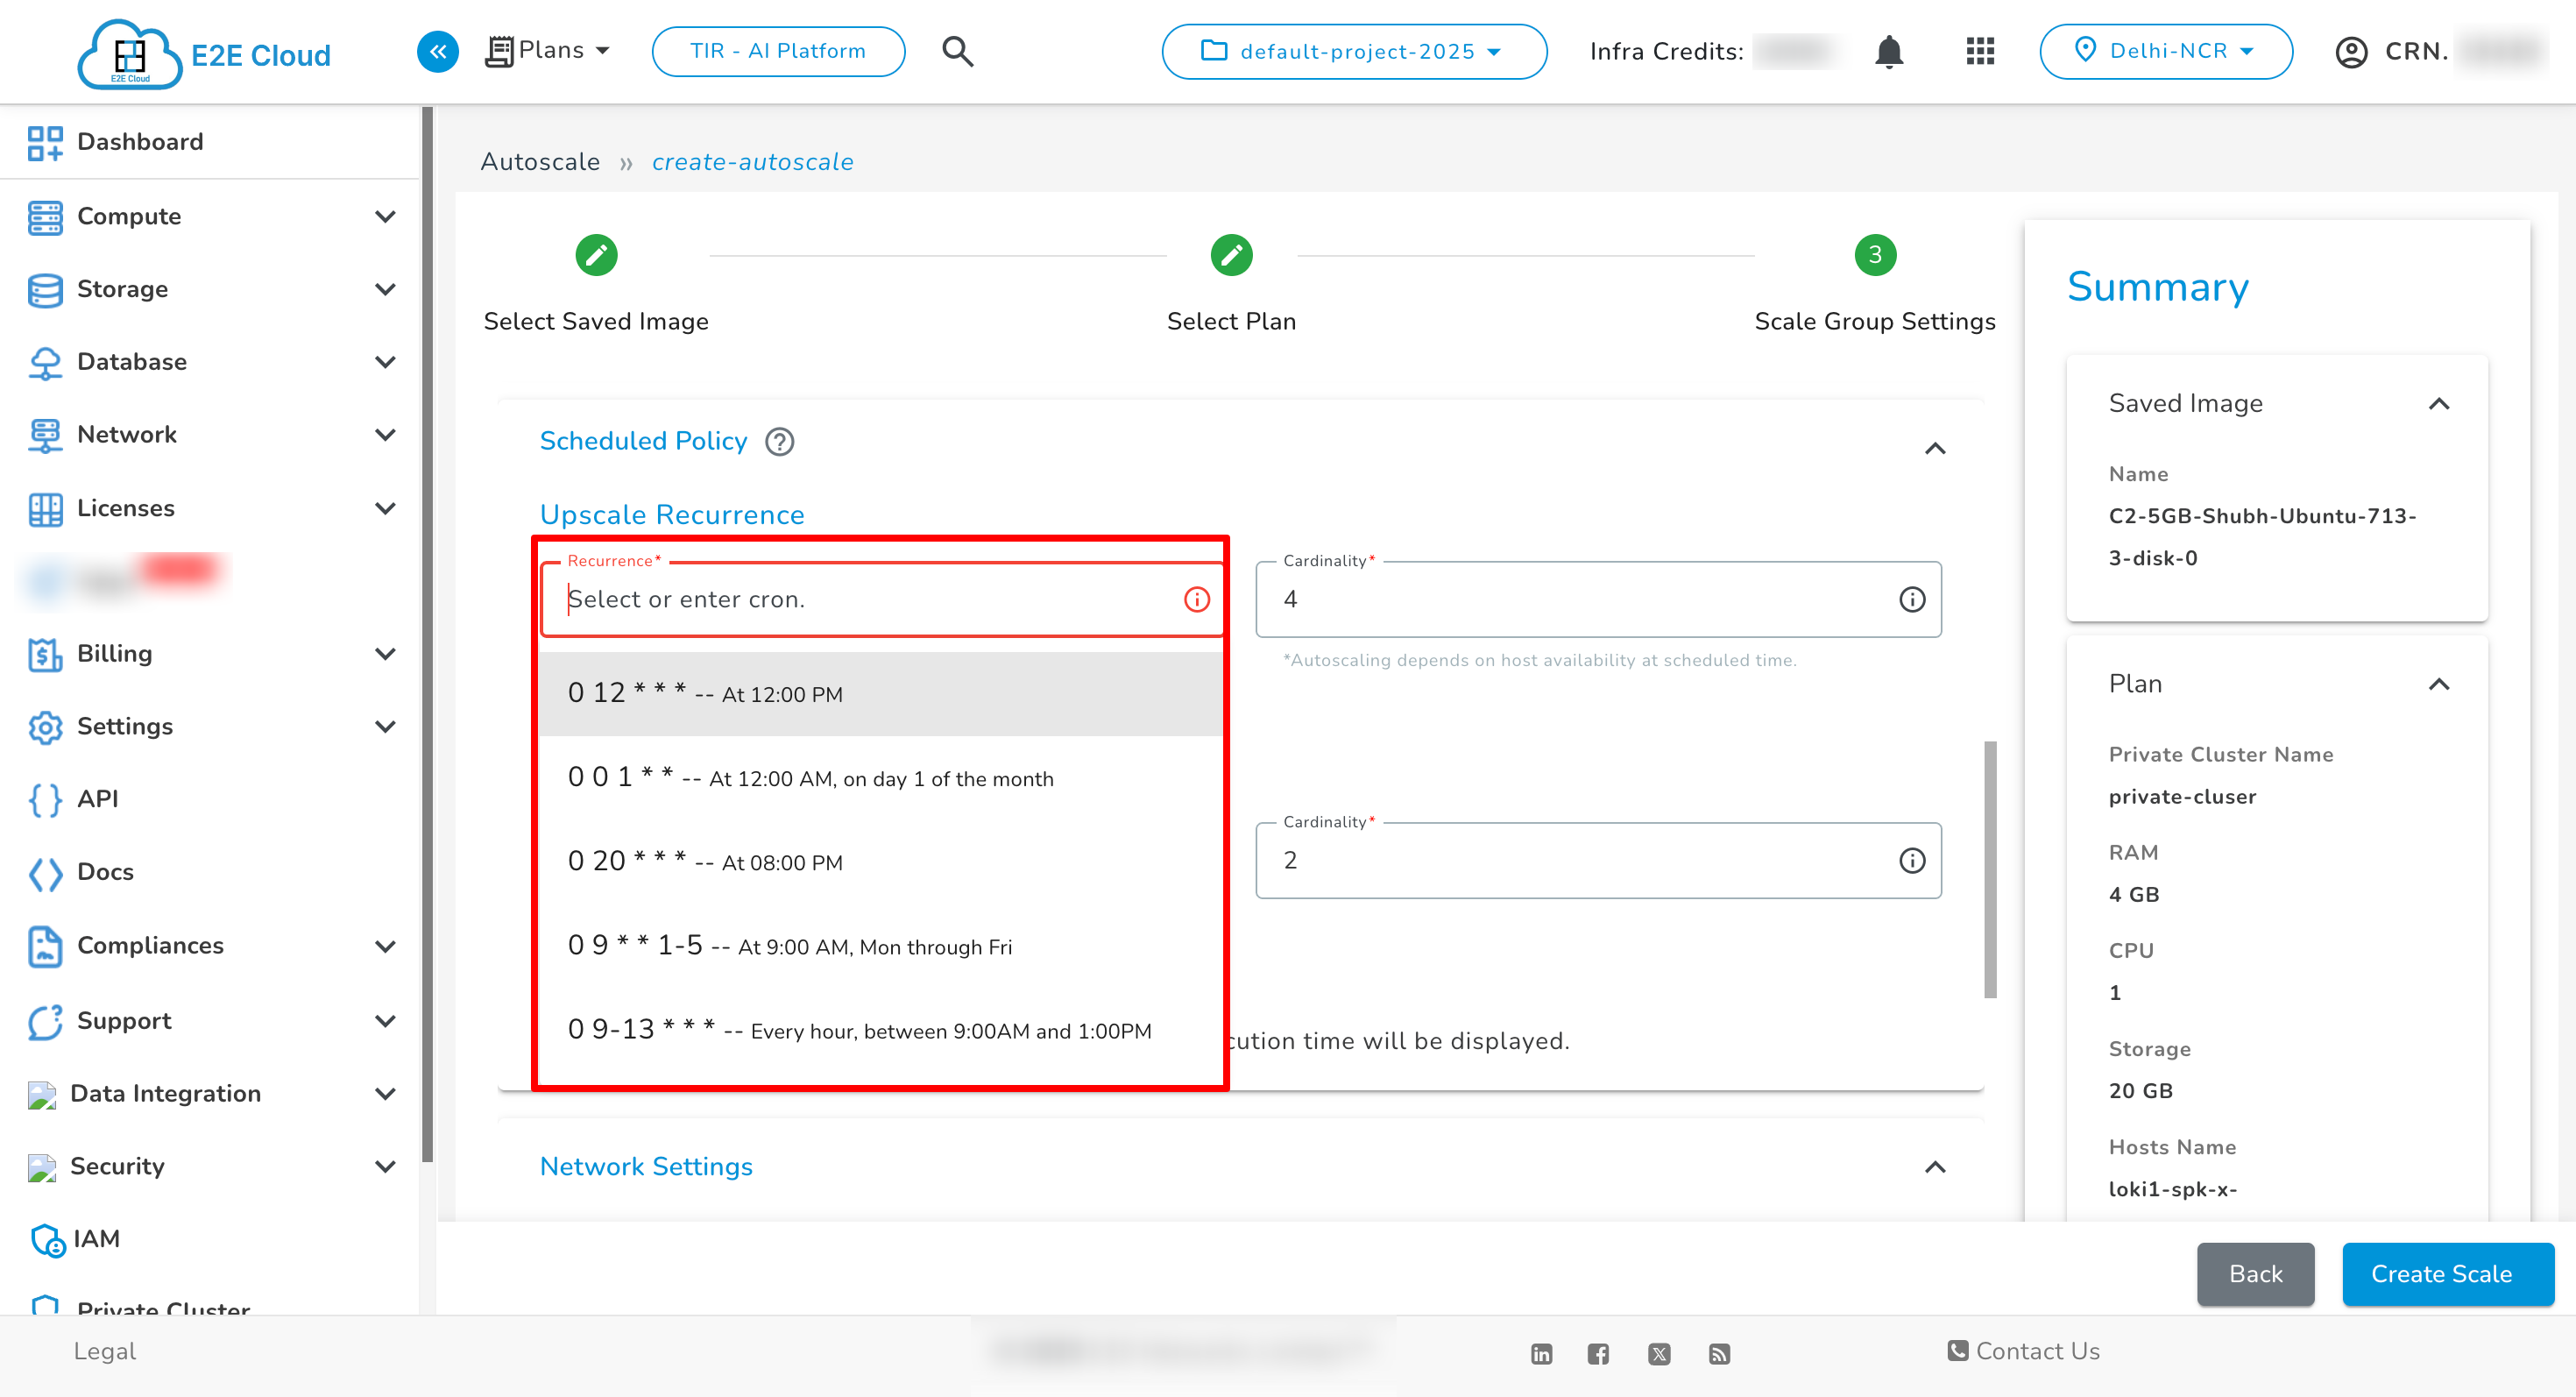Click the Recurrence cron input field
The image size is (2576, 1397).
pos(860,599)
